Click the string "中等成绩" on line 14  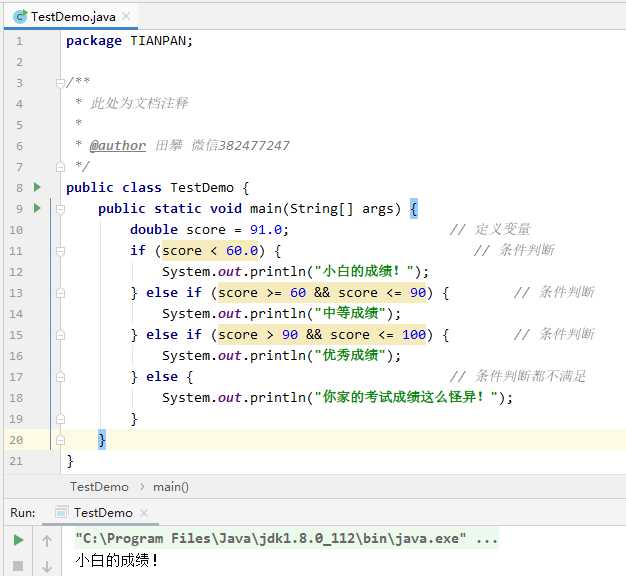click(x=350, y=313)
